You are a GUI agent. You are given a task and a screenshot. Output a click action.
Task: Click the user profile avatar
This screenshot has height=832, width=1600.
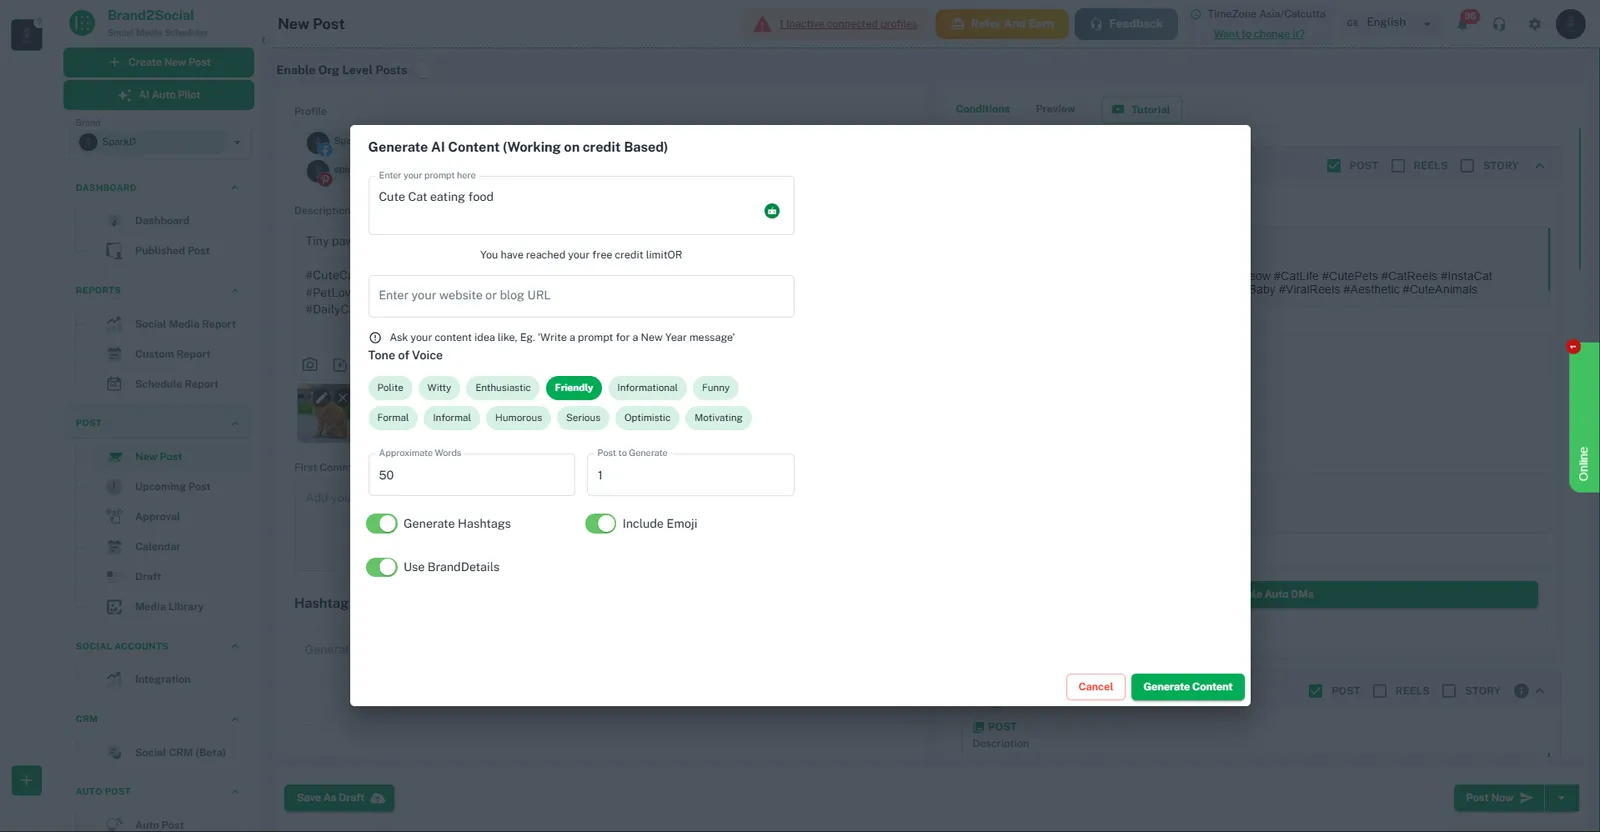1571,24
